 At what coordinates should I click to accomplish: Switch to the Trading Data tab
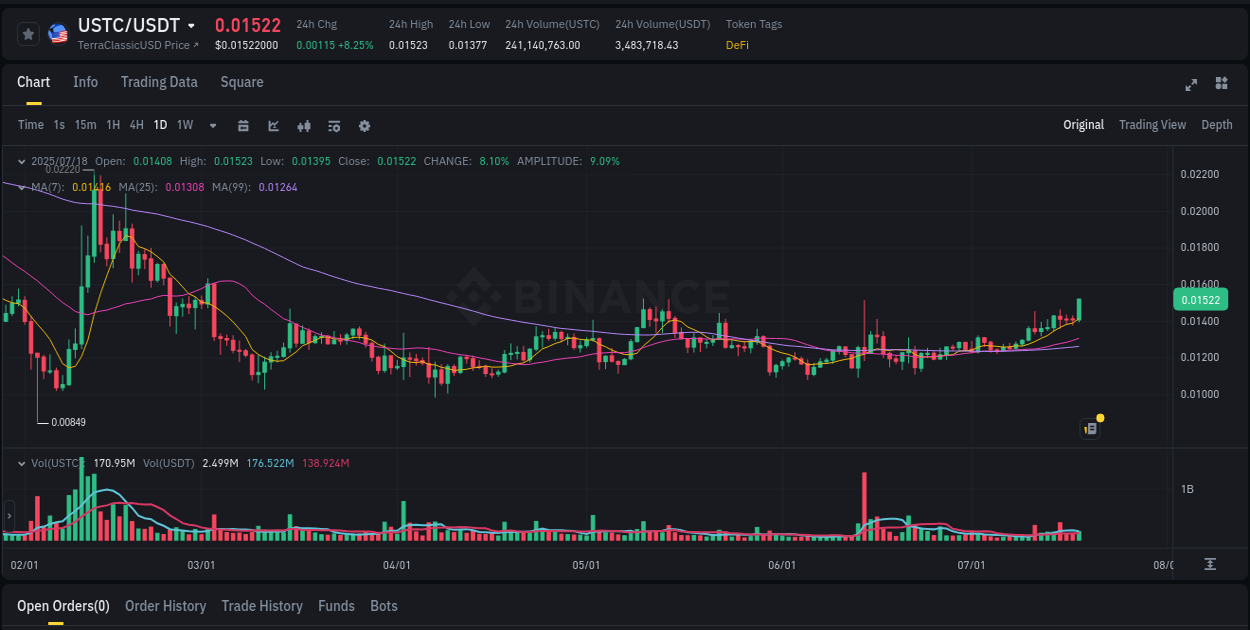coord(159,82)
